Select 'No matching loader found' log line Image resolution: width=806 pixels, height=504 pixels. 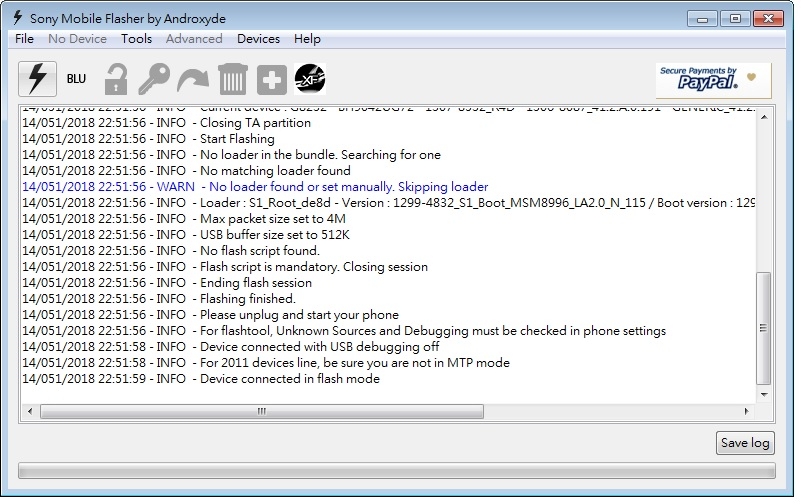pyautogui.click(x=187, y=171)
